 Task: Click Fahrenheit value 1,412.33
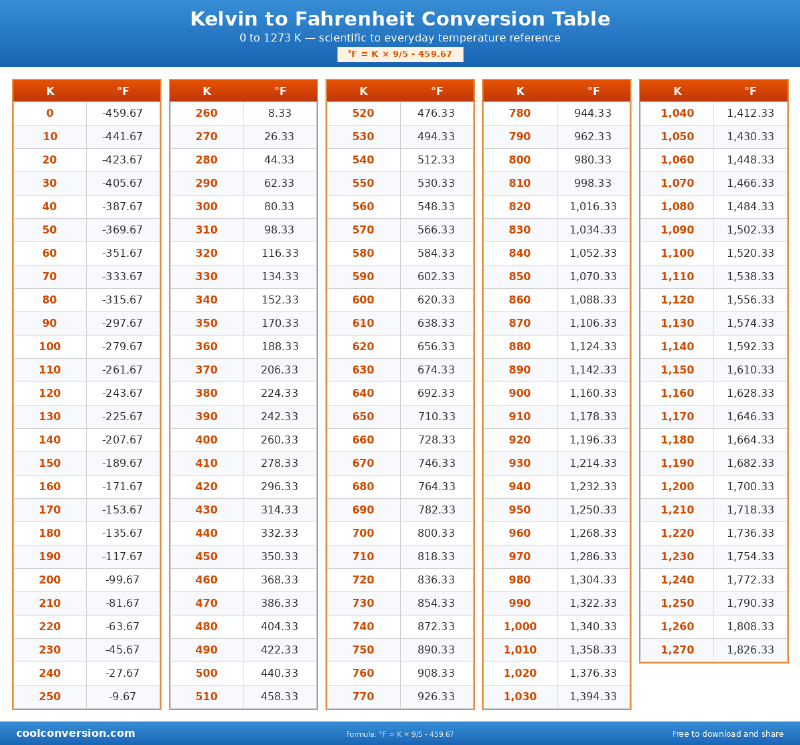click(x=751, y=113)
